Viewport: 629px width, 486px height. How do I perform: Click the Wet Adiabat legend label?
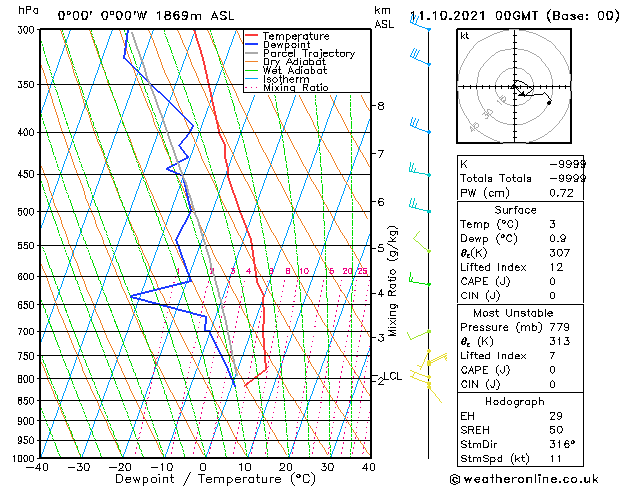(x=295, y=70)
